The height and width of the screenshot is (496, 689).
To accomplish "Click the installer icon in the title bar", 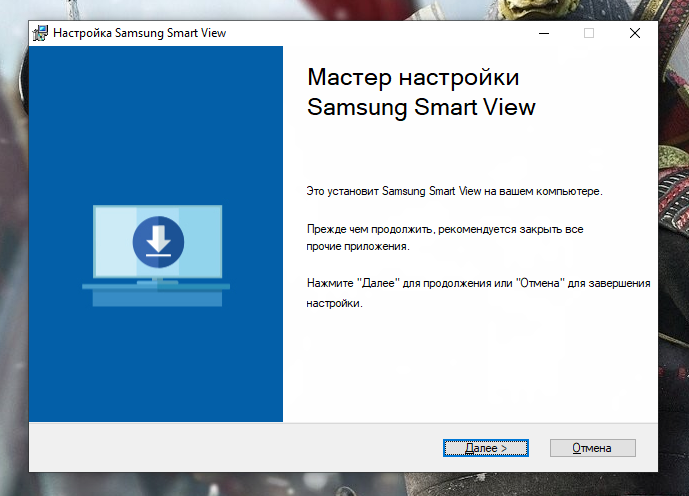I will (x=40, y=33).
